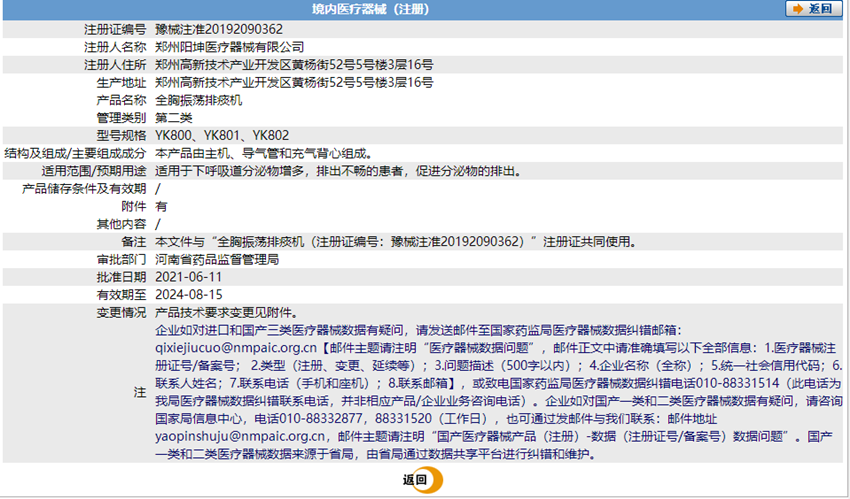Click the 型号规格 field label

click(x=121, y=135)
